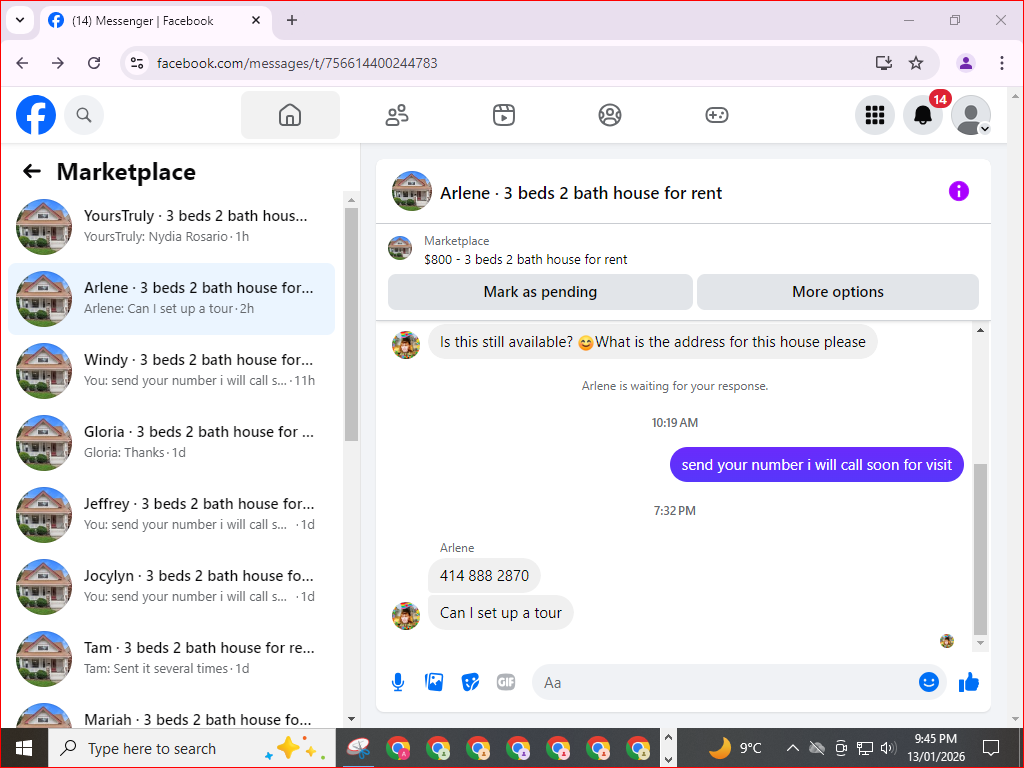Open conversation information purple icon

tap(958, 191)
